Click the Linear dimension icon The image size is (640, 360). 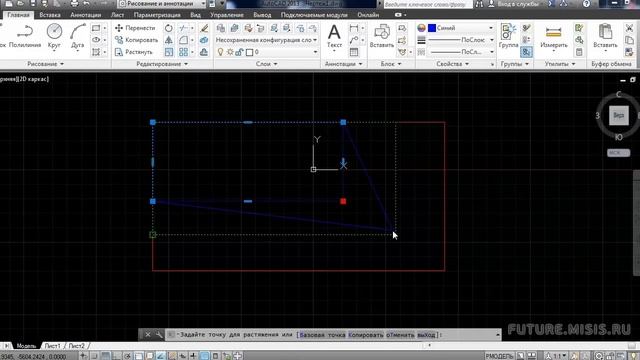tap(354, 28)
